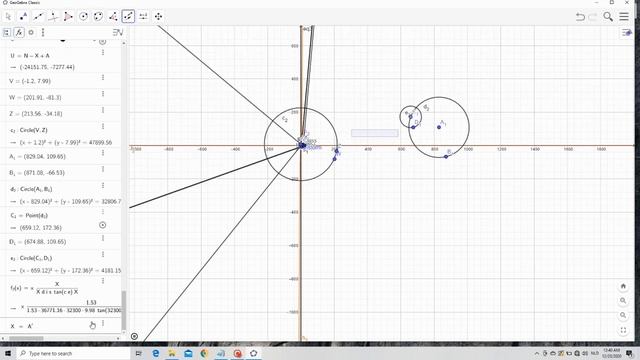The image size is (640, 360).
Task: Open File Explorer from taskbar
Action: (172, 353)
